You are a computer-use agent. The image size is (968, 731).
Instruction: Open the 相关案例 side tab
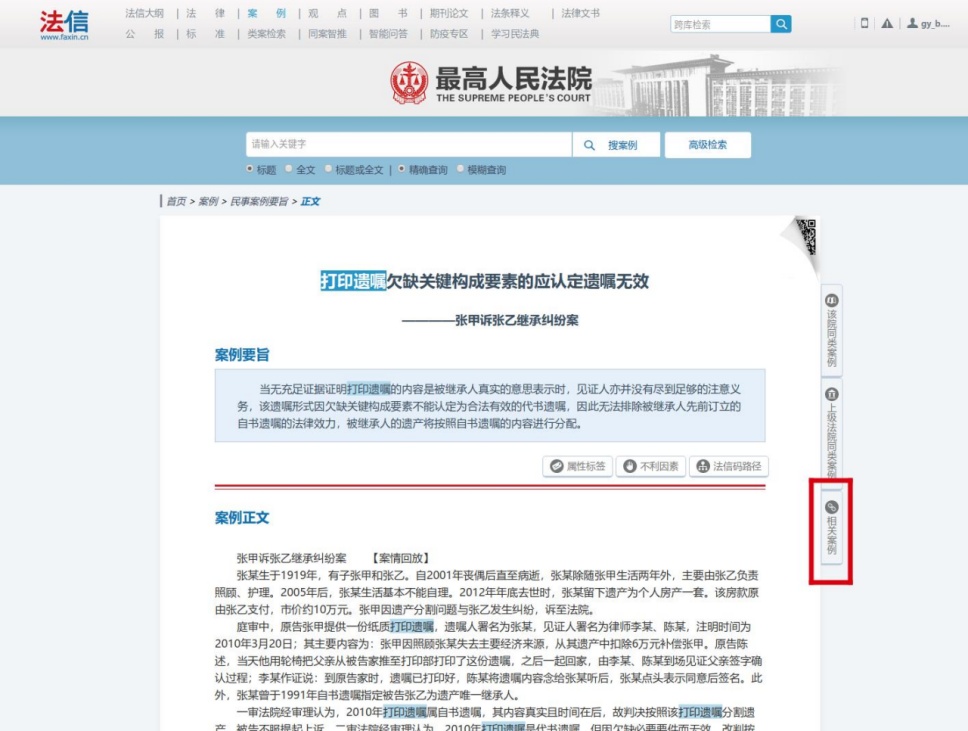pos(832,528)
